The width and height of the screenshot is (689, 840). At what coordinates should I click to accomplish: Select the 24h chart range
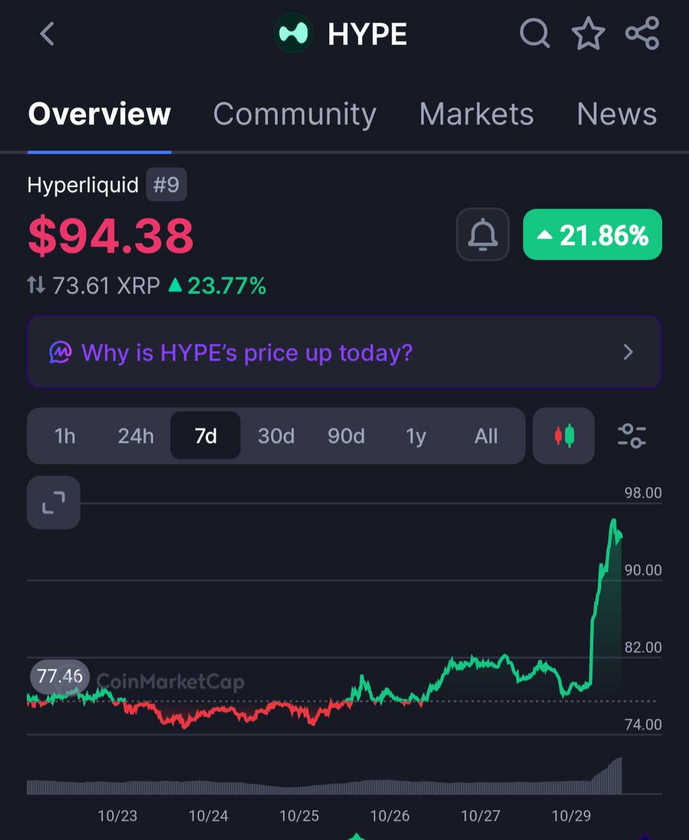136,436
